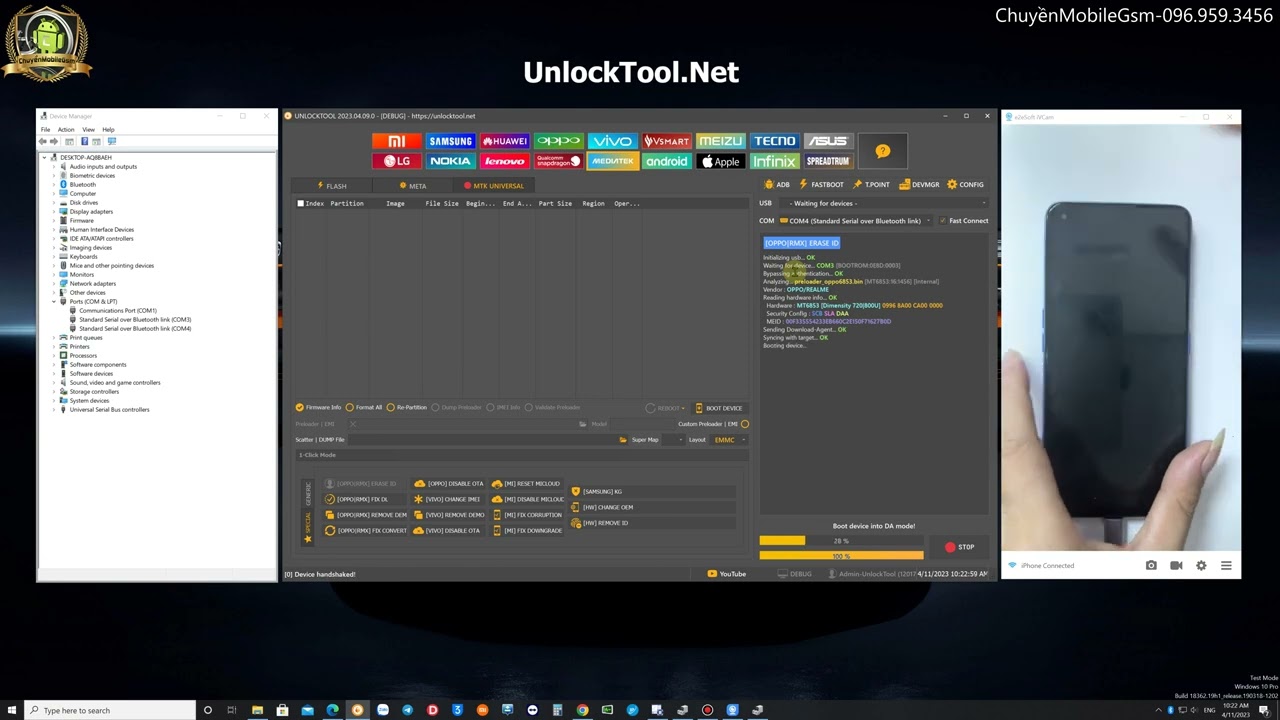Open the EMMC Layout dropdown

click(728, 440)
